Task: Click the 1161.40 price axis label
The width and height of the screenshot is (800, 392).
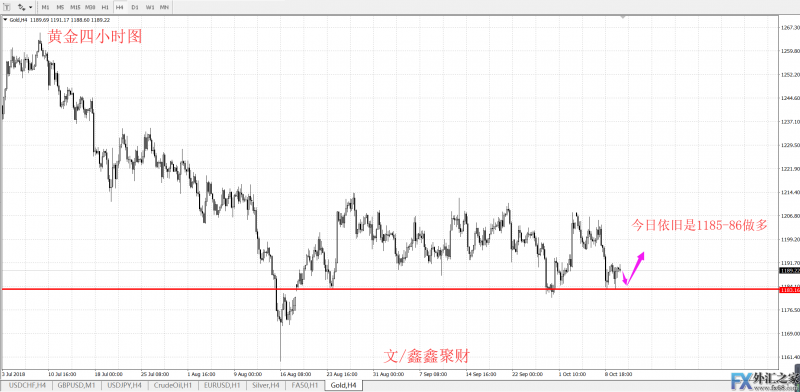Action: pos(790,357)
